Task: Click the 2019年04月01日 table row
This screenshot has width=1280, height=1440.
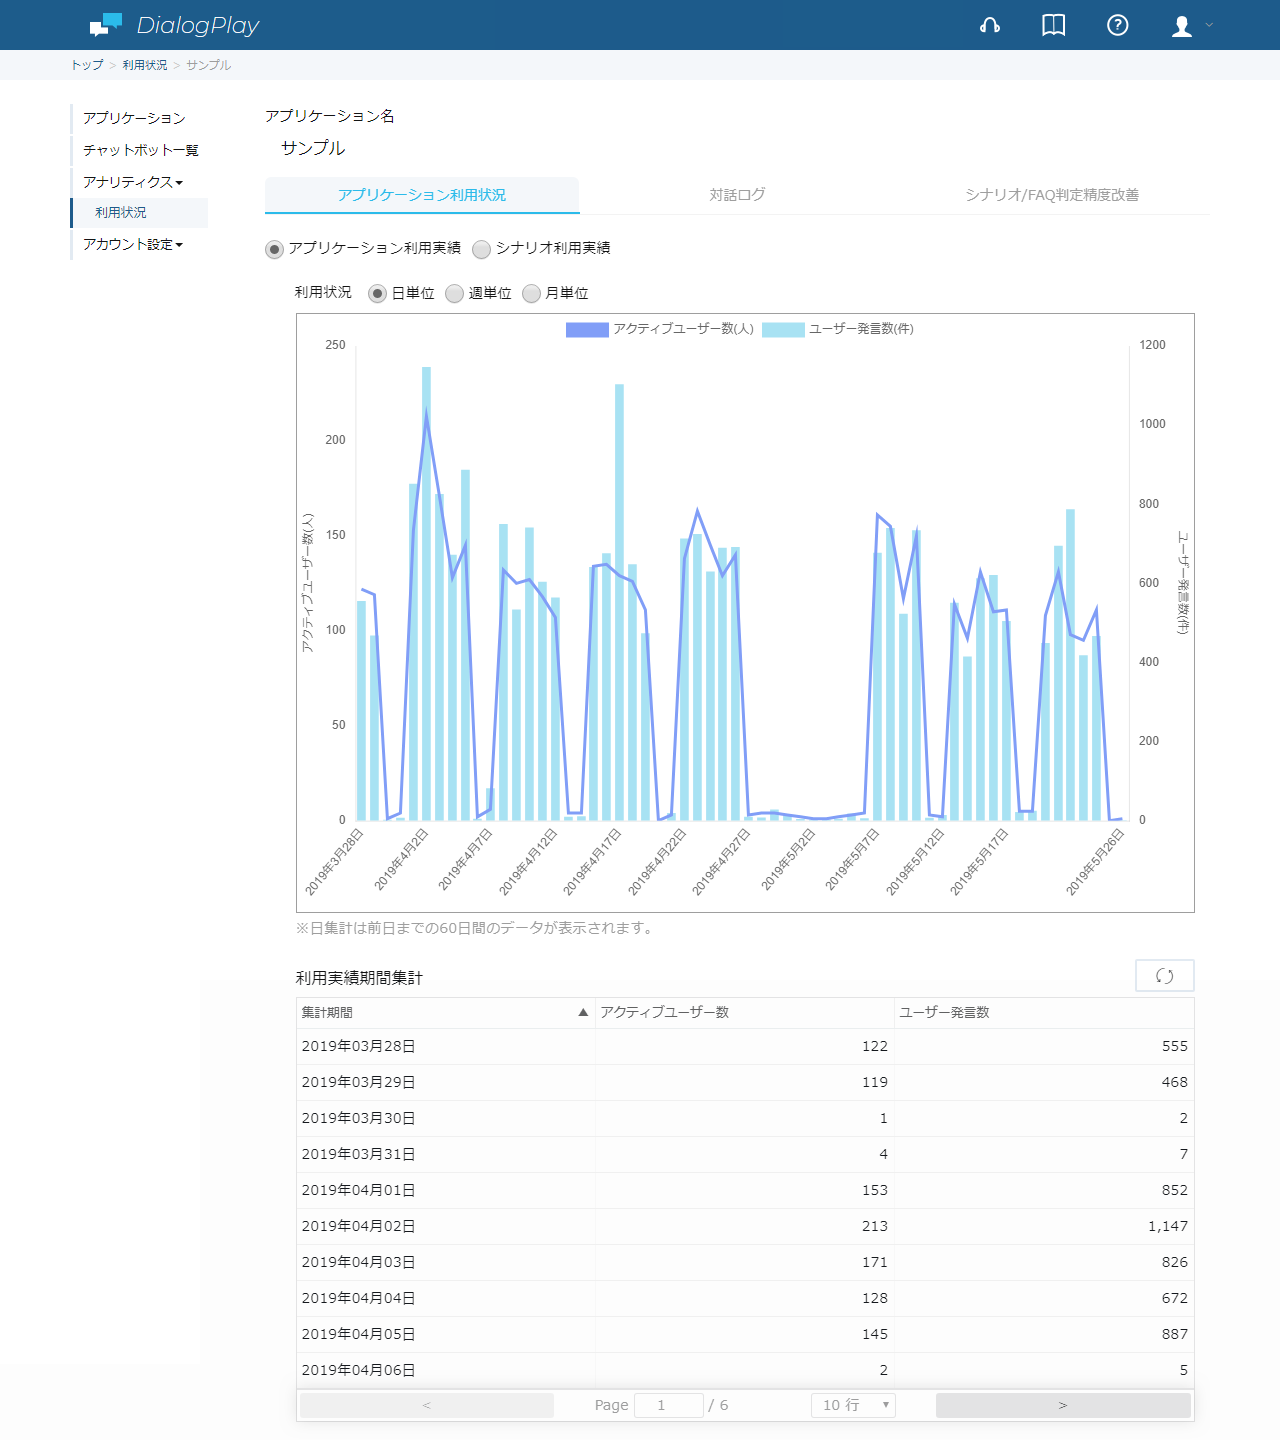Action: (745, 1190)
